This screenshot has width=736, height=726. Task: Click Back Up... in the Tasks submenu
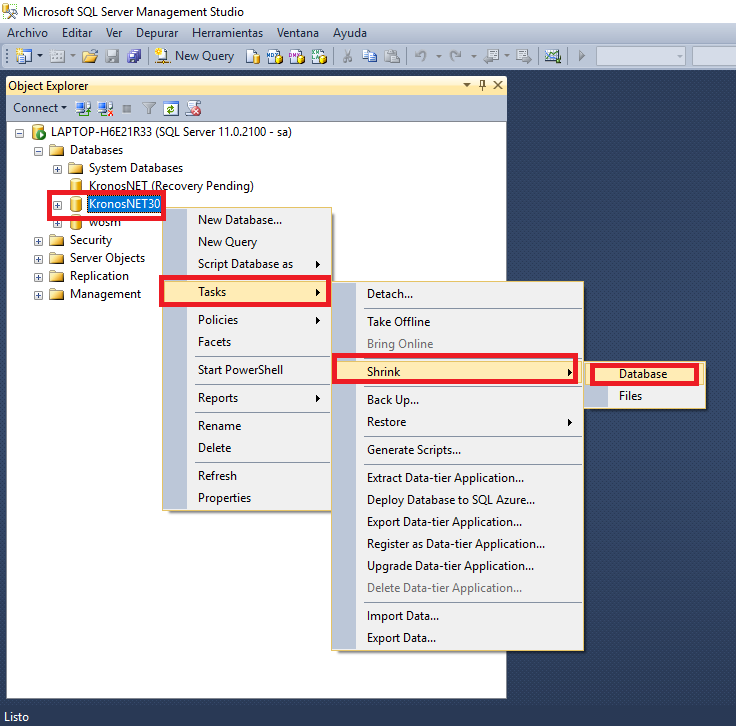pyautogui.click(x=458, y=399)
